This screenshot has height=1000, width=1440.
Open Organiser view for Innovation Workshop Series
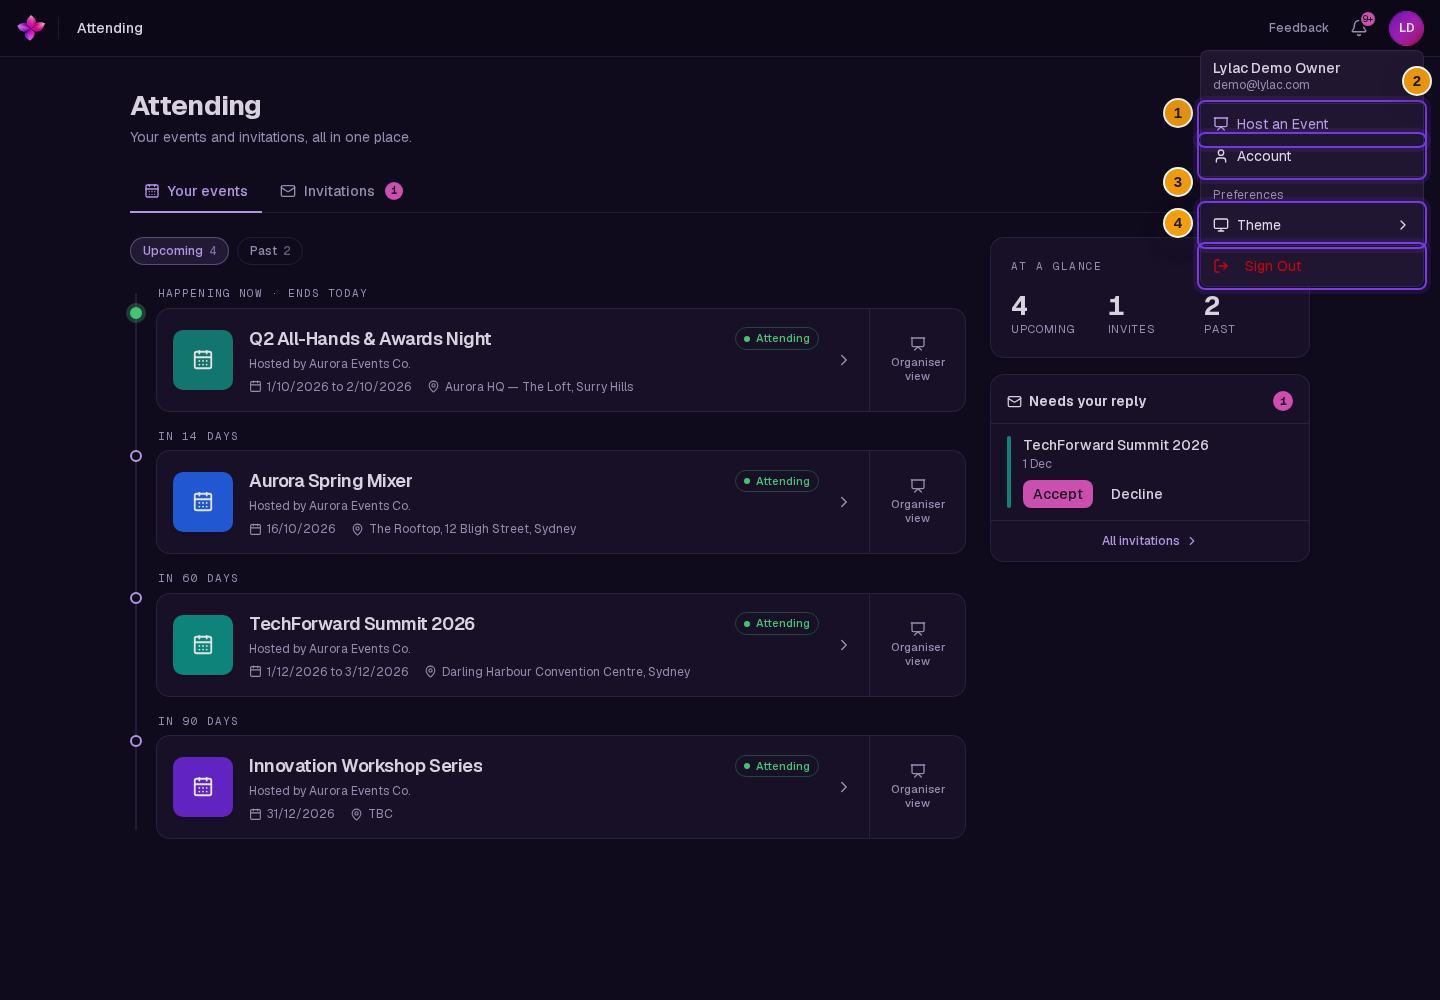917,787
